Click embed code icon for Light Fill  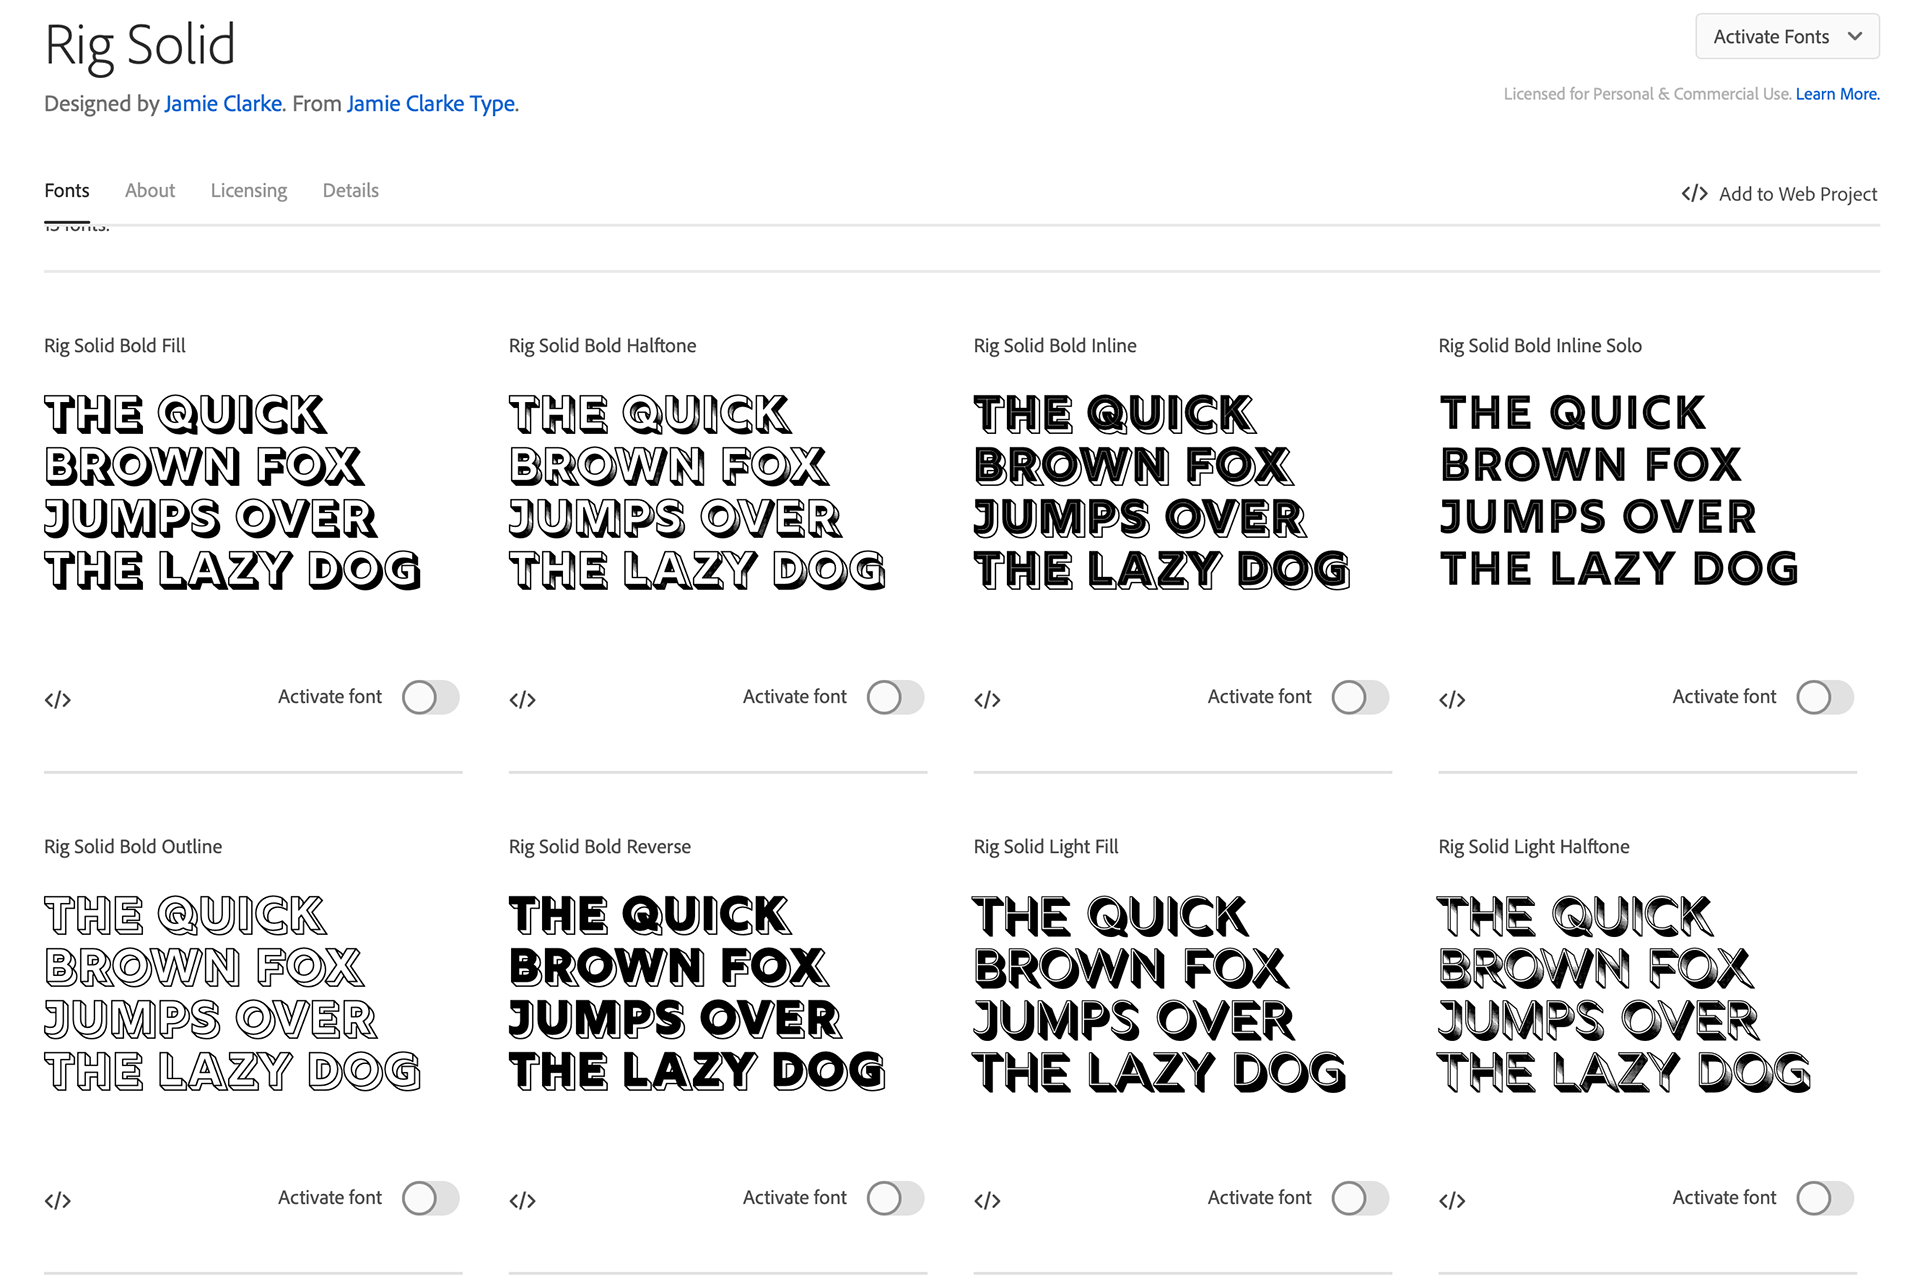988,1201
